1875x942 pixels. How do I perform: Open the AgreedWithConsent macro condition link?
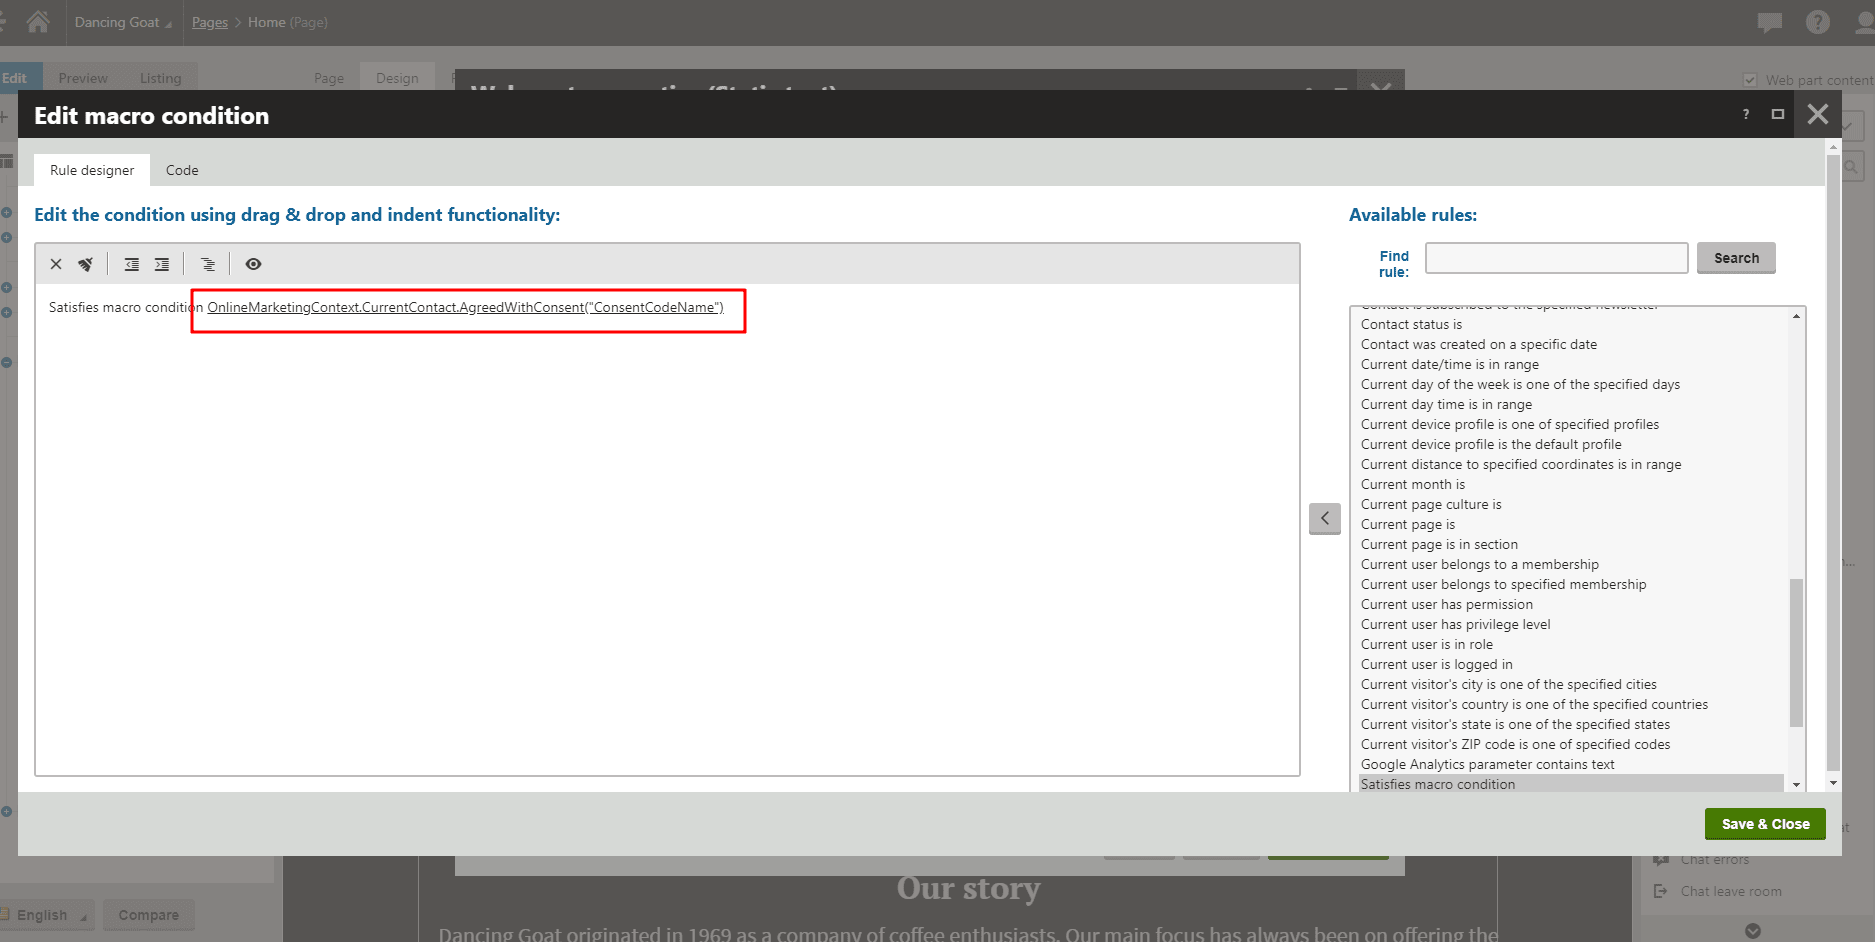465,307
